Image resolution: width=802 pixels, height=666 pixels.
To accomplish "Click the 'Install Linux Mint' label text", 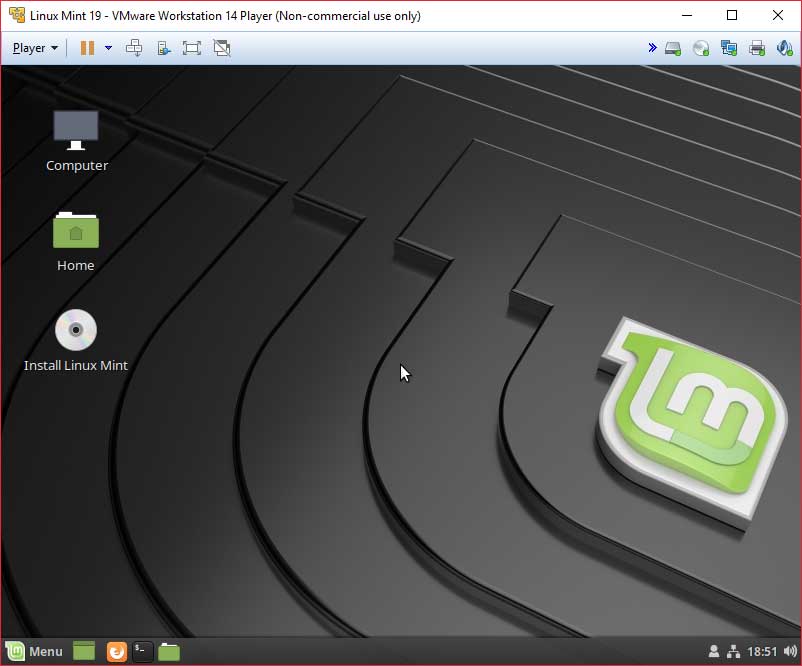I will [76, 365].
